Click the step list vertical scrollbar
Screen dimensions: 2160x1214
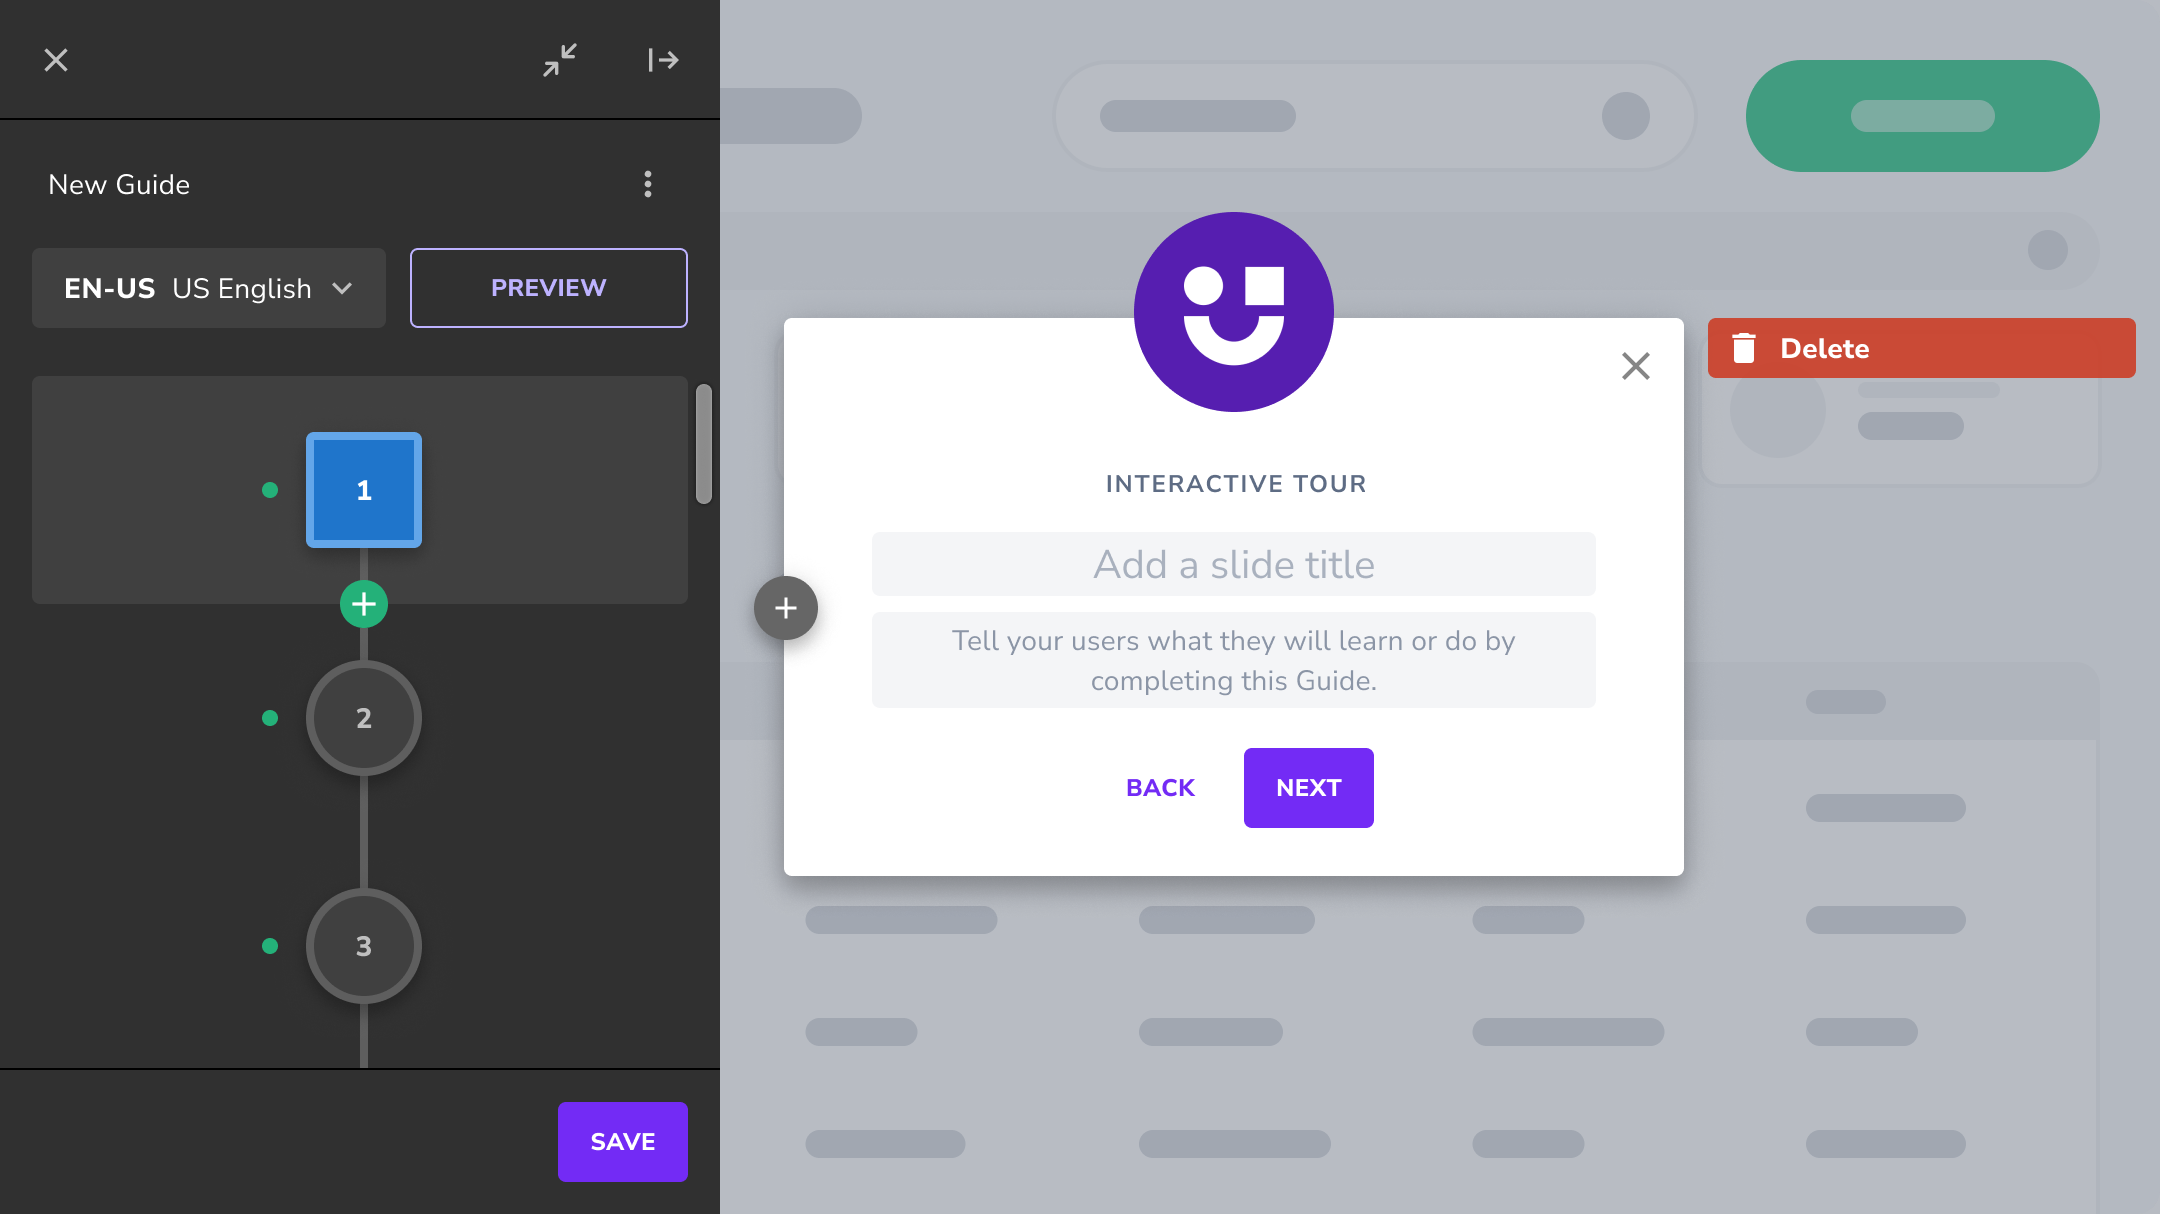(x=704, y=444)
